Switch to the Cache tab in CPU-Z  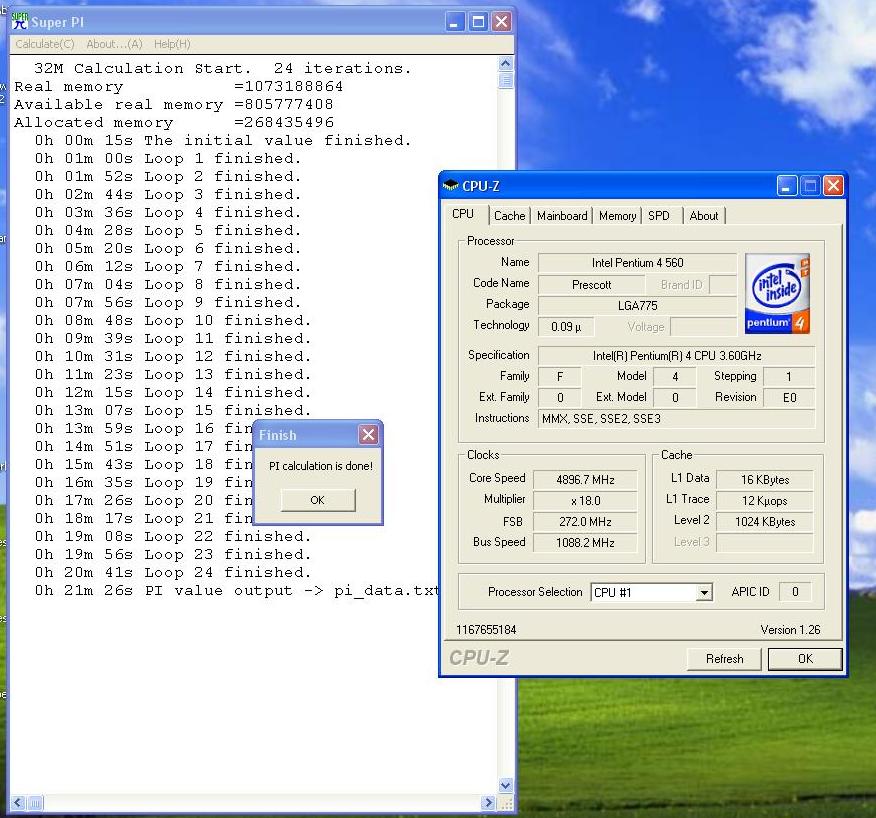click(x=510, y=216)
